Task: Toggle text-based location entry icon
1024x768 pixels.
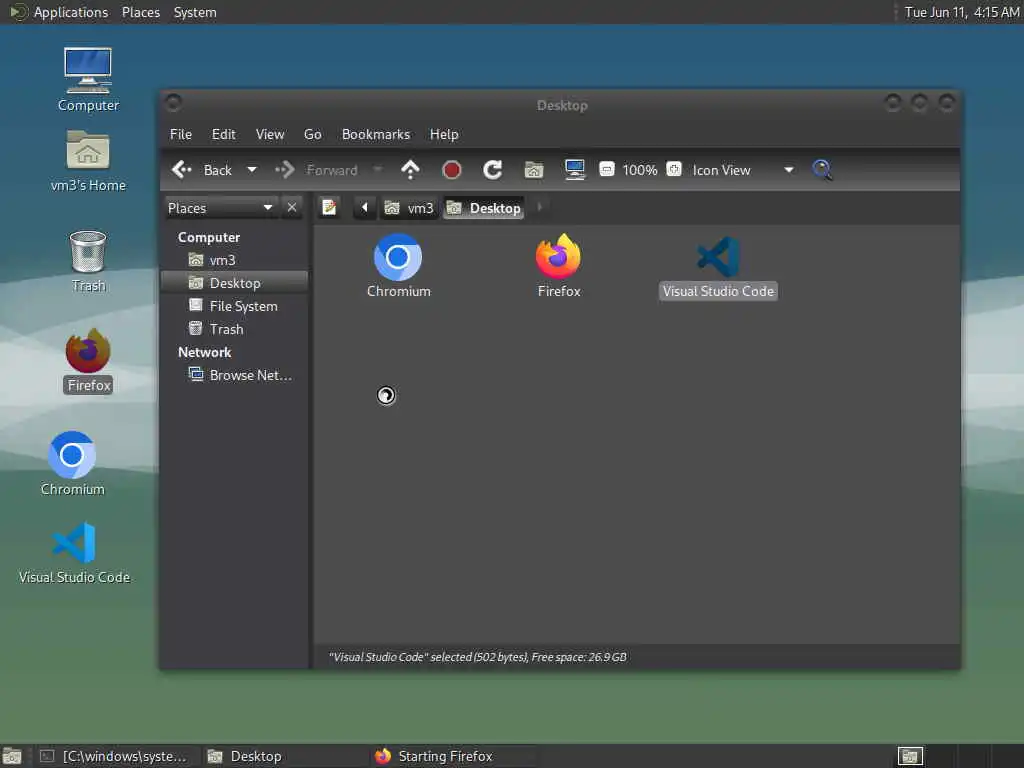Action: pyautogui.click(x=330, y=208)
